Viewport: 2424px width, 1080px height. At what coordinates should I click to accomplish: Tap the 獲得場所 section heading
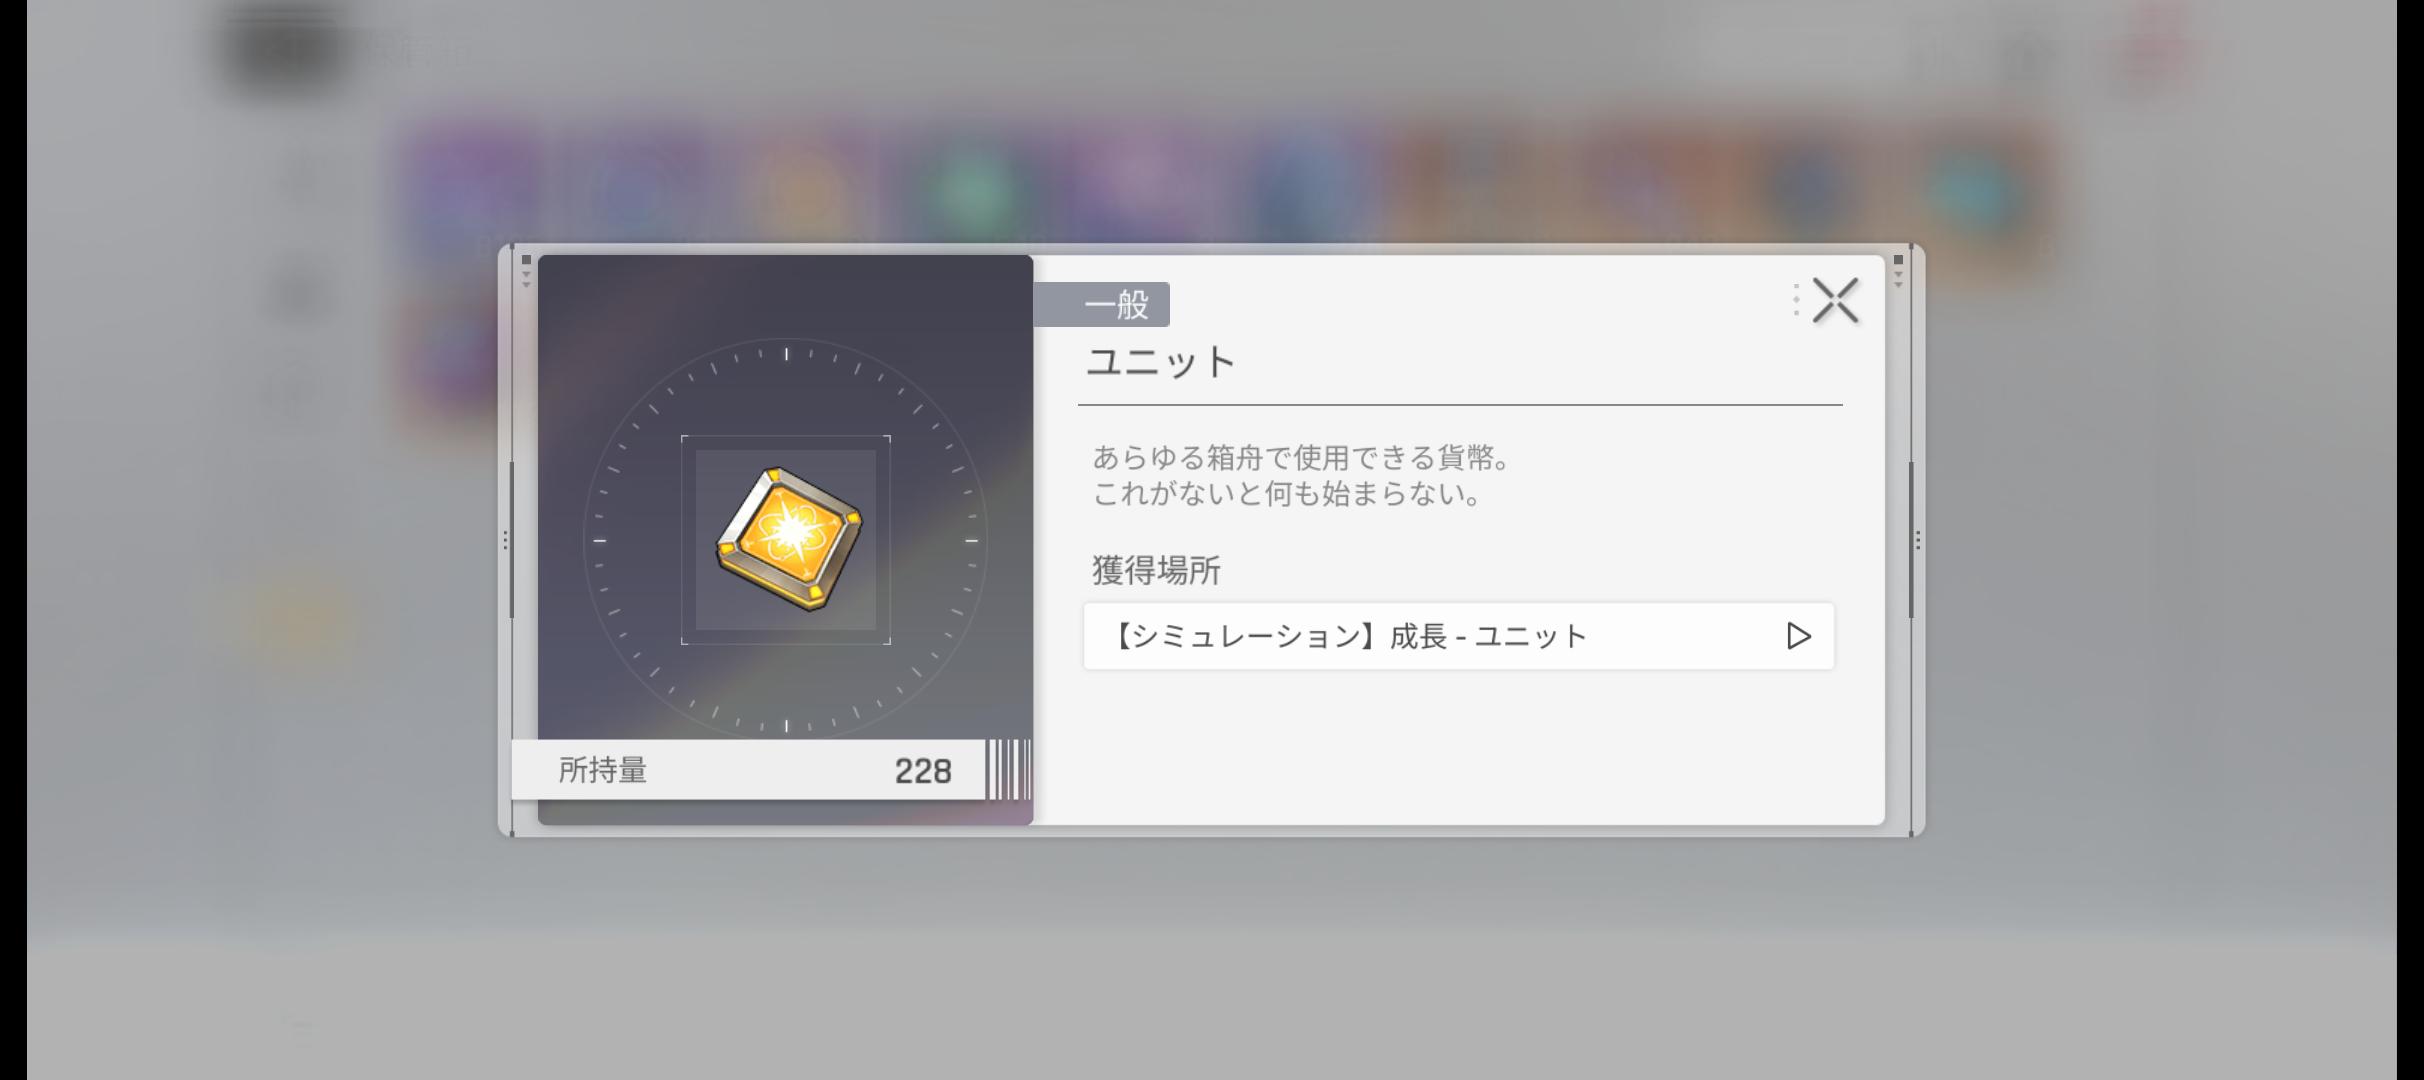[1156, 571]
